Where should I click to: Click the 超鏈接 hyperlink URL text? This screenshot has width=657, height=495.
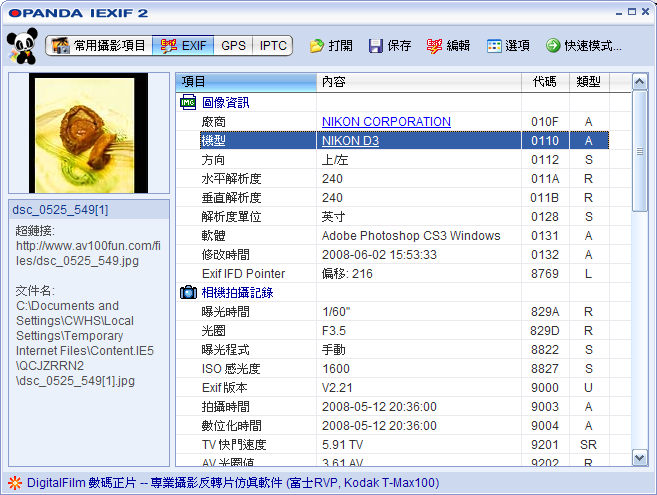coord(88,253)
